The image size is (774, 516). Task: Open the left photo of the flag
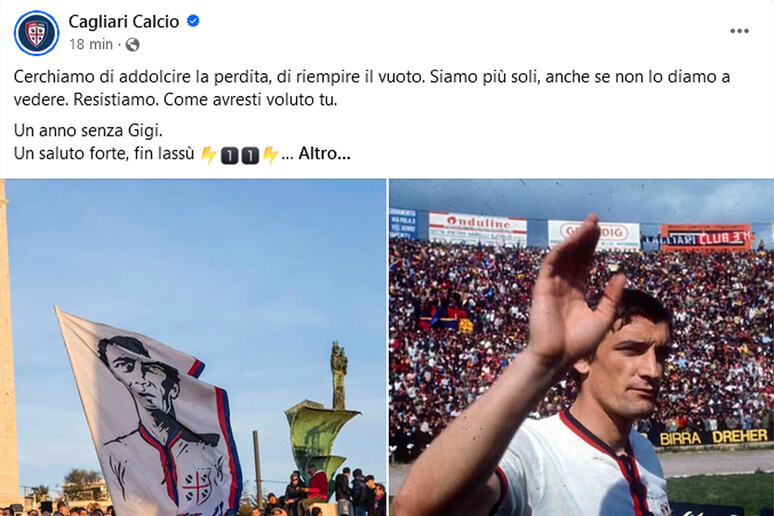click(x=193, y=348)
